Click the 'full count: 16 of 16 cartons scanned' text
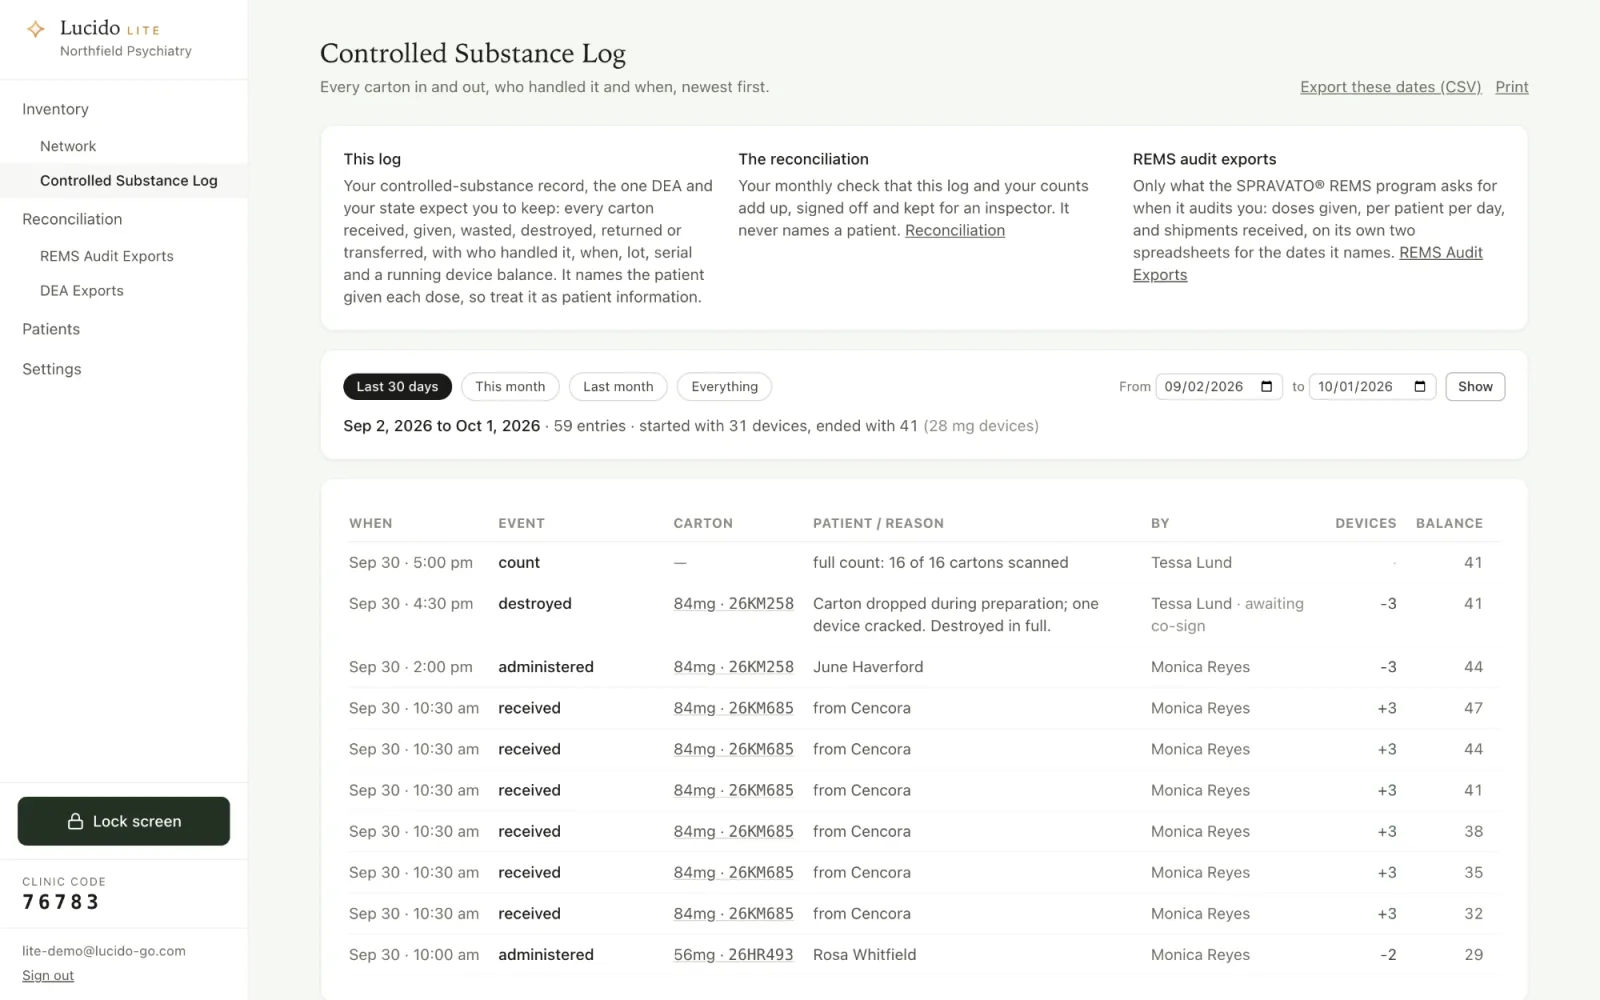This screenshot has width=1600, height=1000. tap(940, 563)
